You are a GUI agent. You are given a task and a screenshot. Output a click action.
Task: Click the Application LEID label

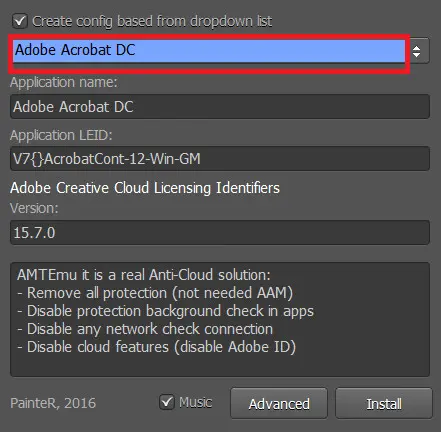pyautogui.click(x=61, y=135)
